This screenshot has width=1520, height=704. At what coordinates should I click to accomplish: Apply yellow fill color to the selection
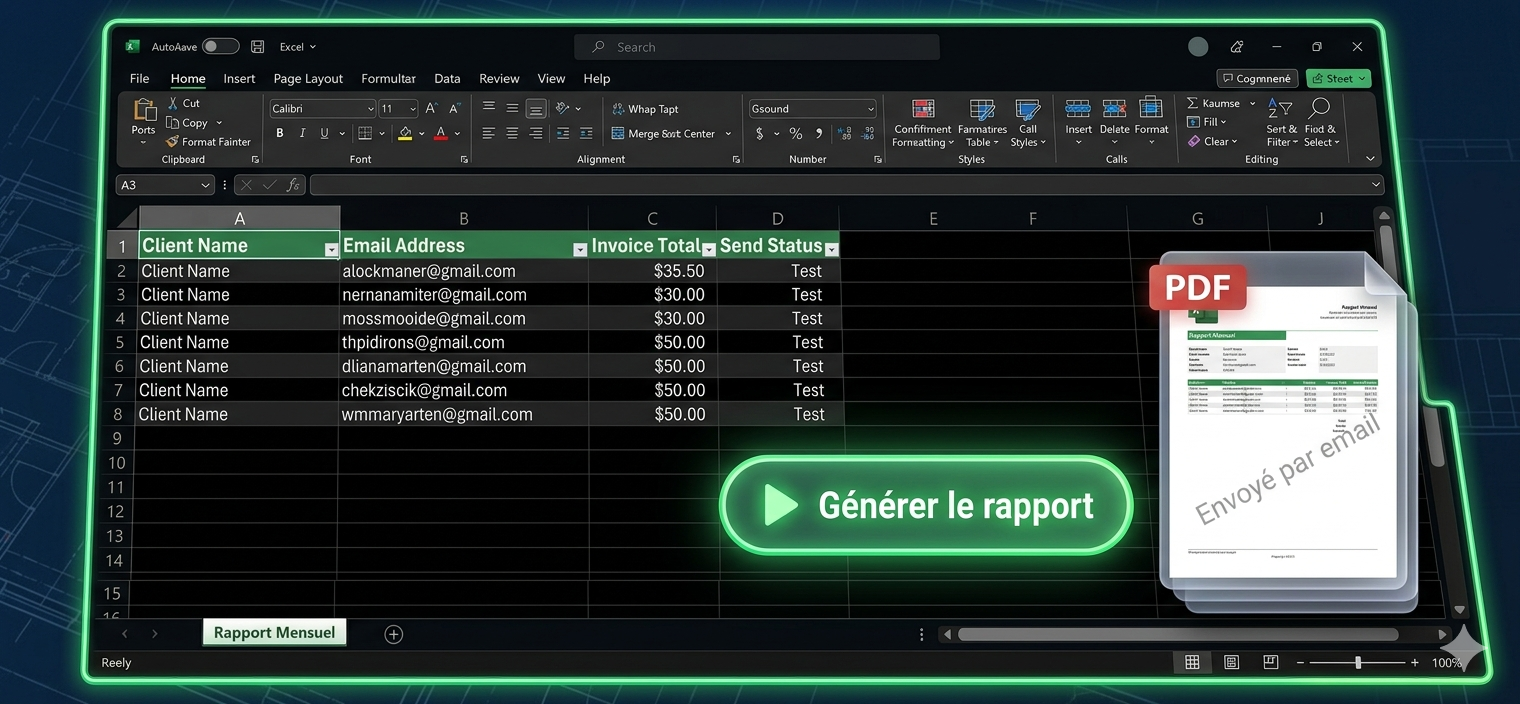pos(405,132)
